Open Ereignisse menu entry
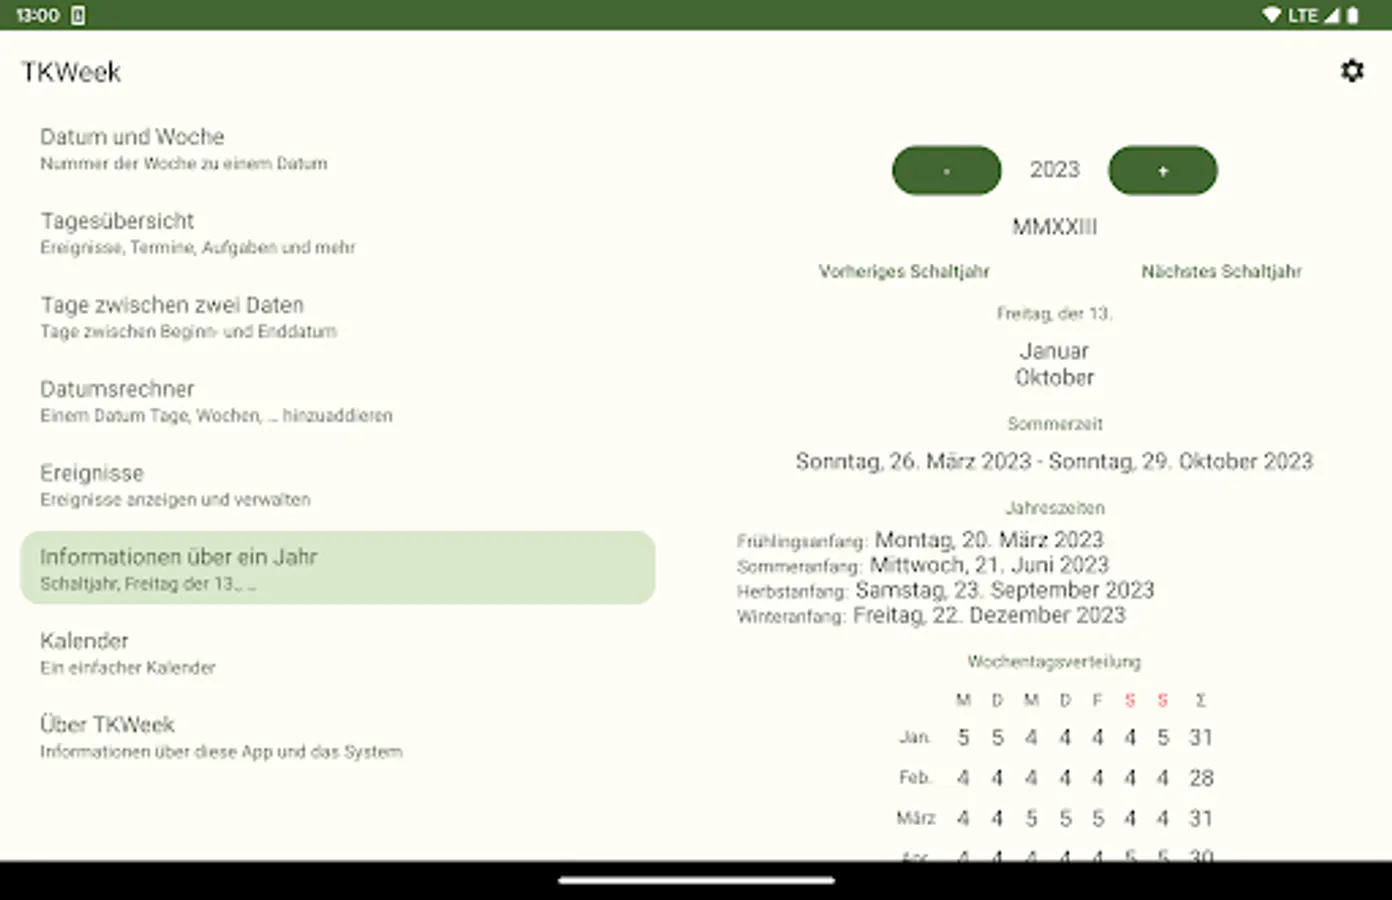The width and height of the screenshot is (1392, 900). coord(338,484)
